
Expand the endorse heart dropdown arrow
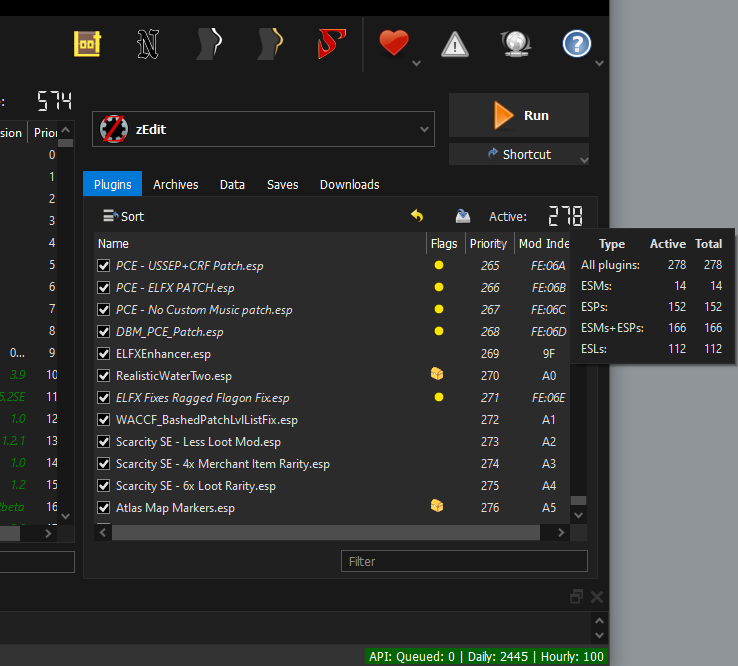pos(416,63)
